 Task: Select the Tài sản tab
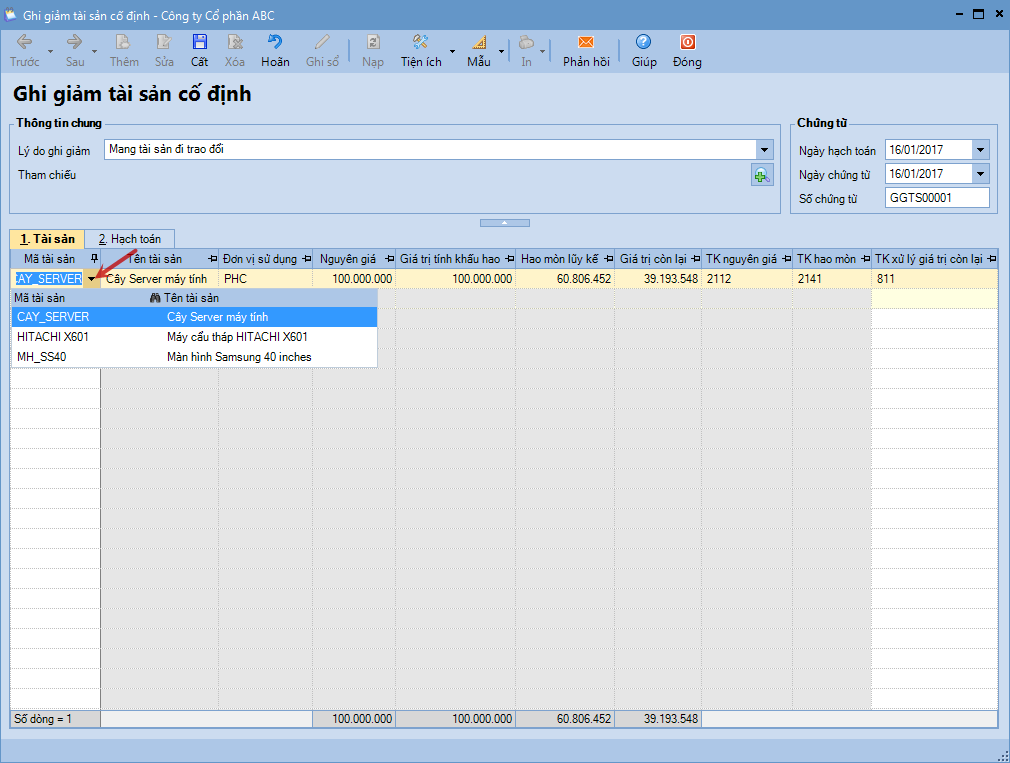[x=47, y=239]
